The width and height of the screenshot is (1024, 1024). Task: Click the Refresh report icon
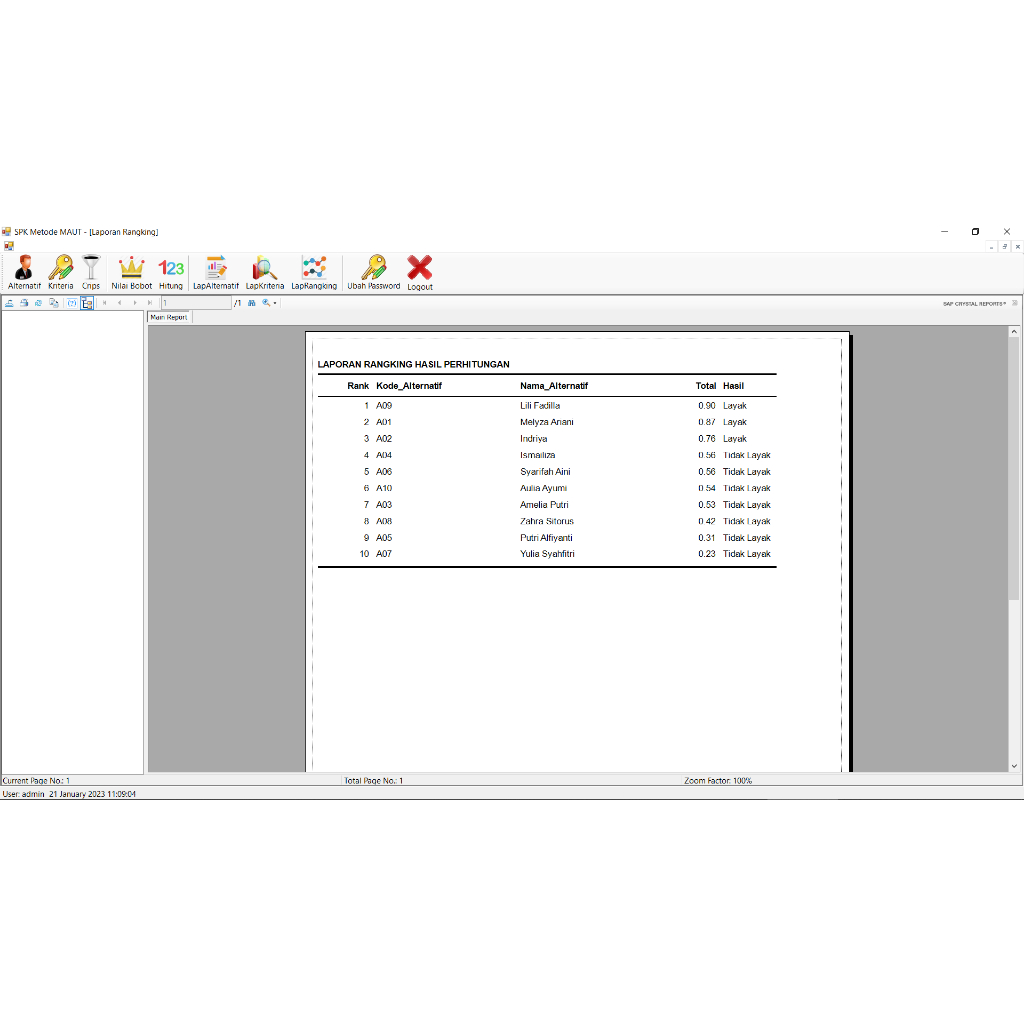pyautogui.click(x=39, y=303)
